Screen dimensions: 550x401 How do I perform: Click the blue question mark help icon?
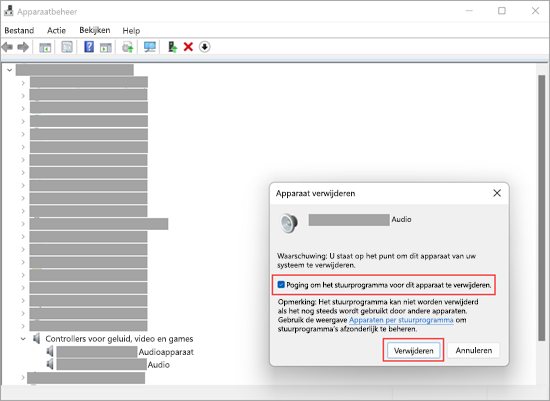tap(89, 46)
